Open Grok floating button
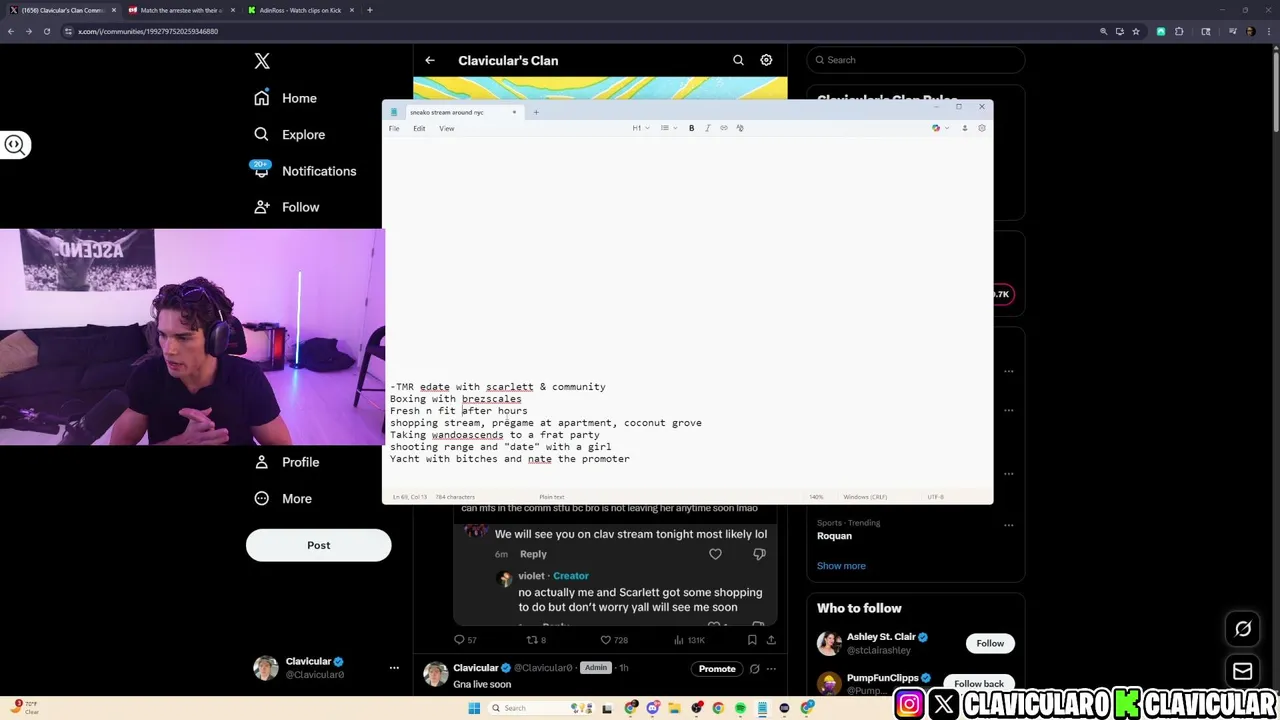 coord(1243,629)
